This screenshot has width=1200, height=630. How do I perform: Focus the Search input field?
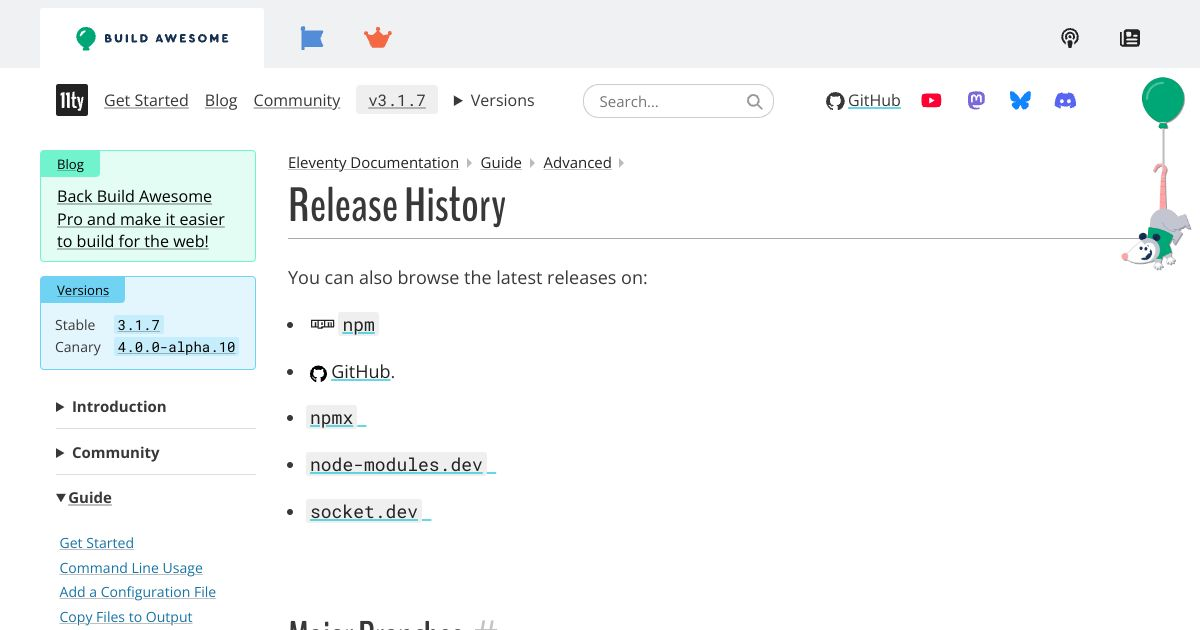[x=678, y=101]
